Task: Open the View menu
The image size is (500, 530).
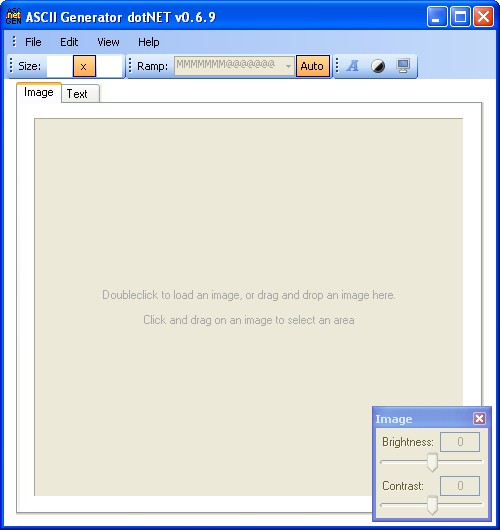Action: (108, 42)
